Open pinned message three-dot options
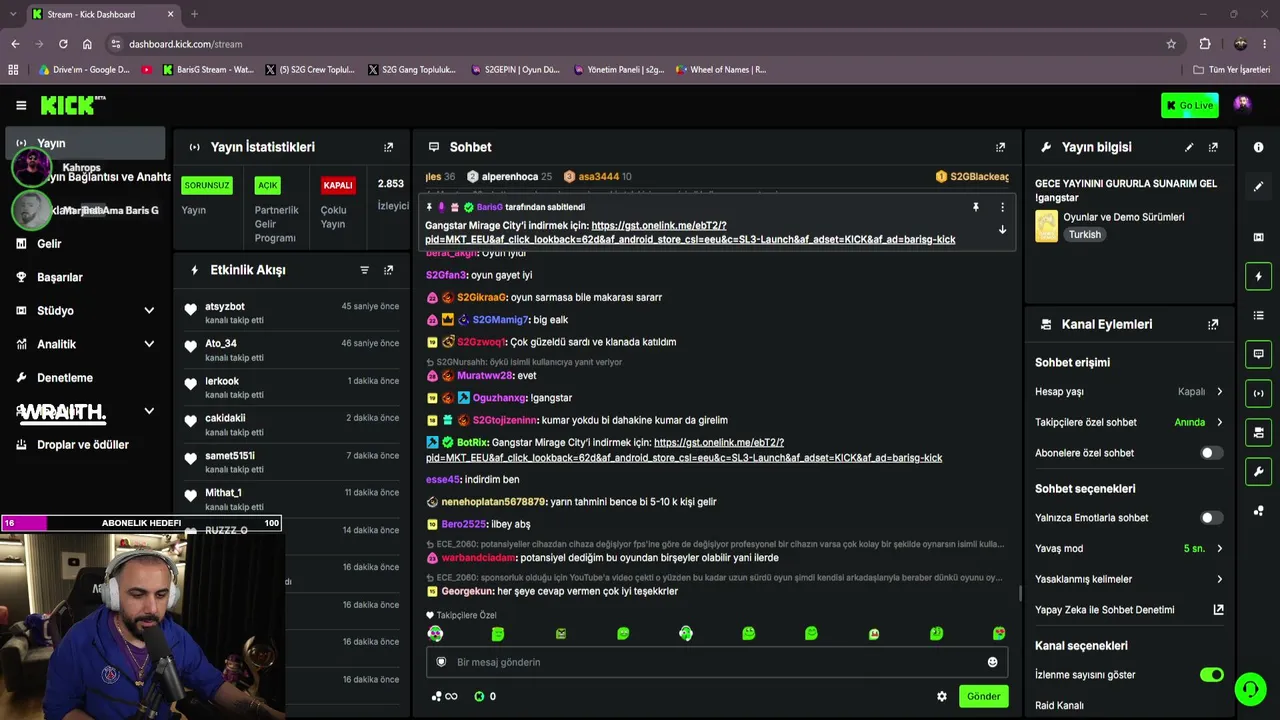Screen dimensions: 1280x720 1002,207
